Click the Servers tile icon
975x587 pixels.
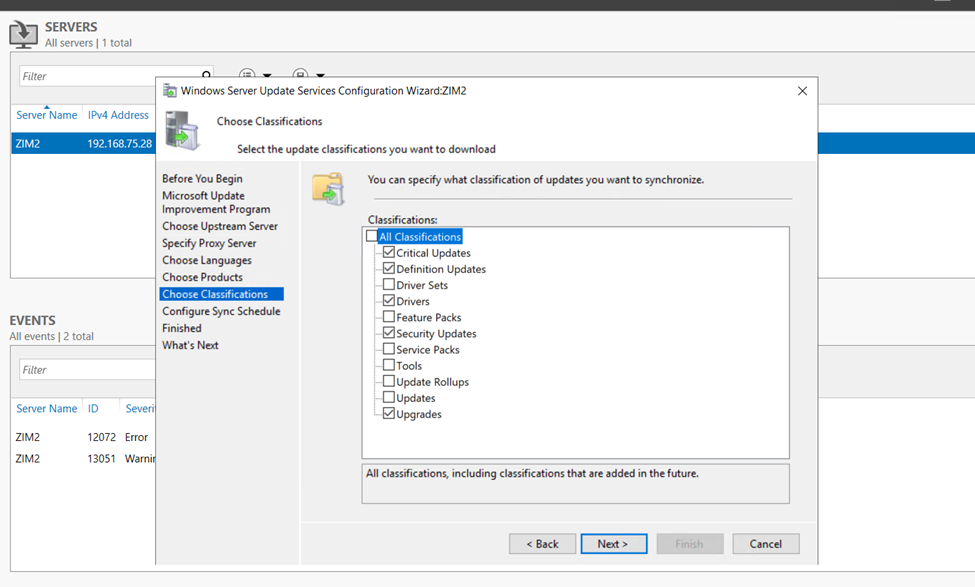[x=23, y=34]
